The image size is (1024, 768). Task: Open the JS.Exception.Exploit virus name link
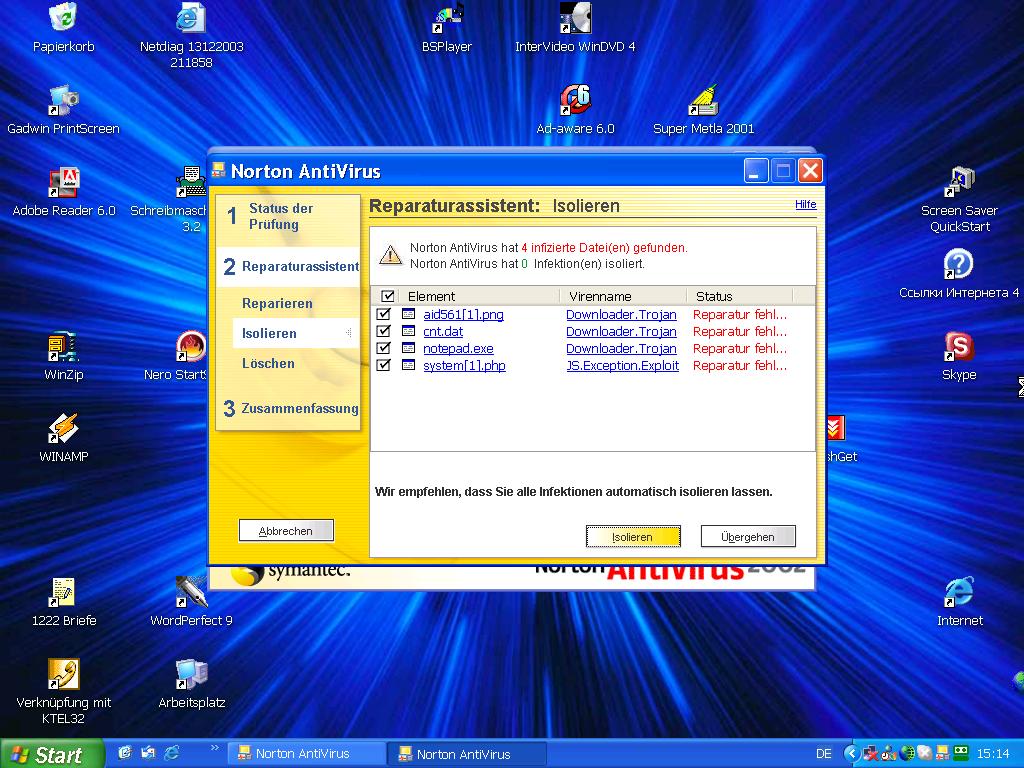622,366
